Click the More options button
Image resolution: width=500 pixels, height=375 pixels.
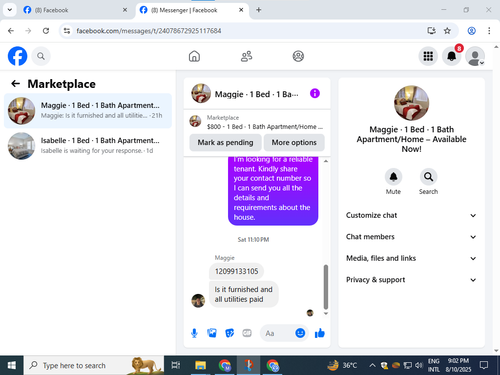click(x=294, y=142)
